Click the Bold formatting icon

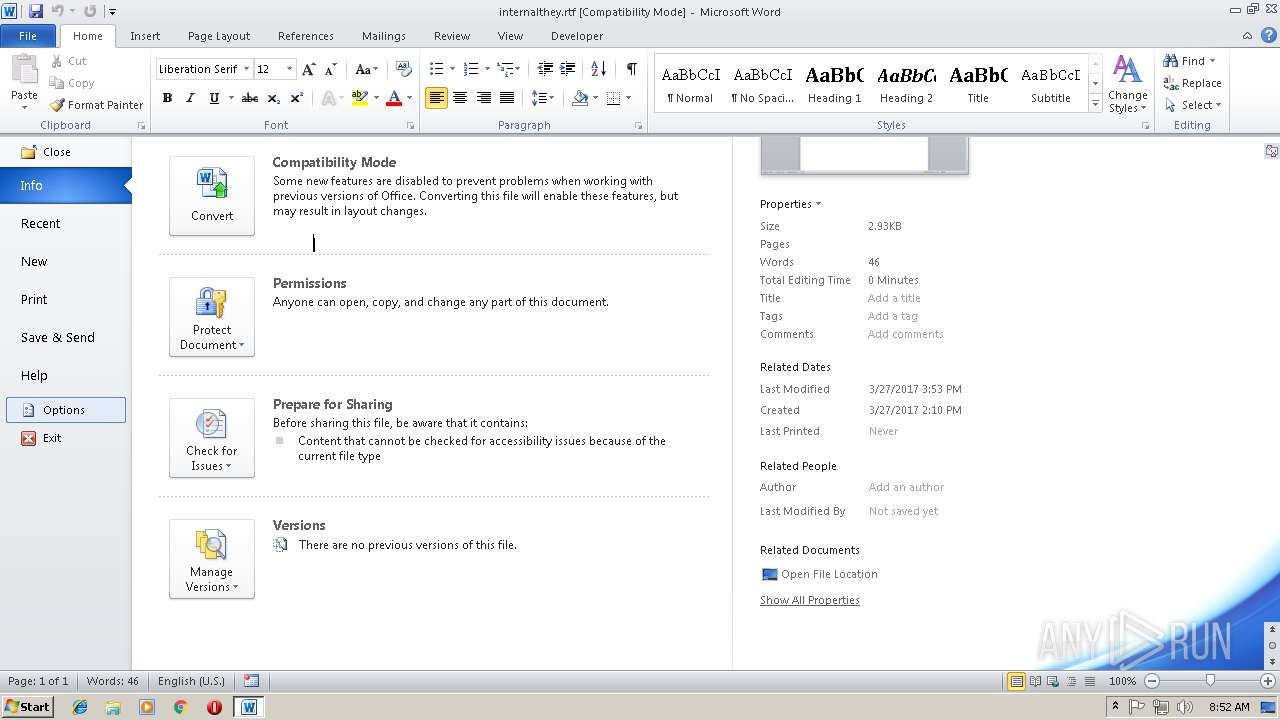167,98
